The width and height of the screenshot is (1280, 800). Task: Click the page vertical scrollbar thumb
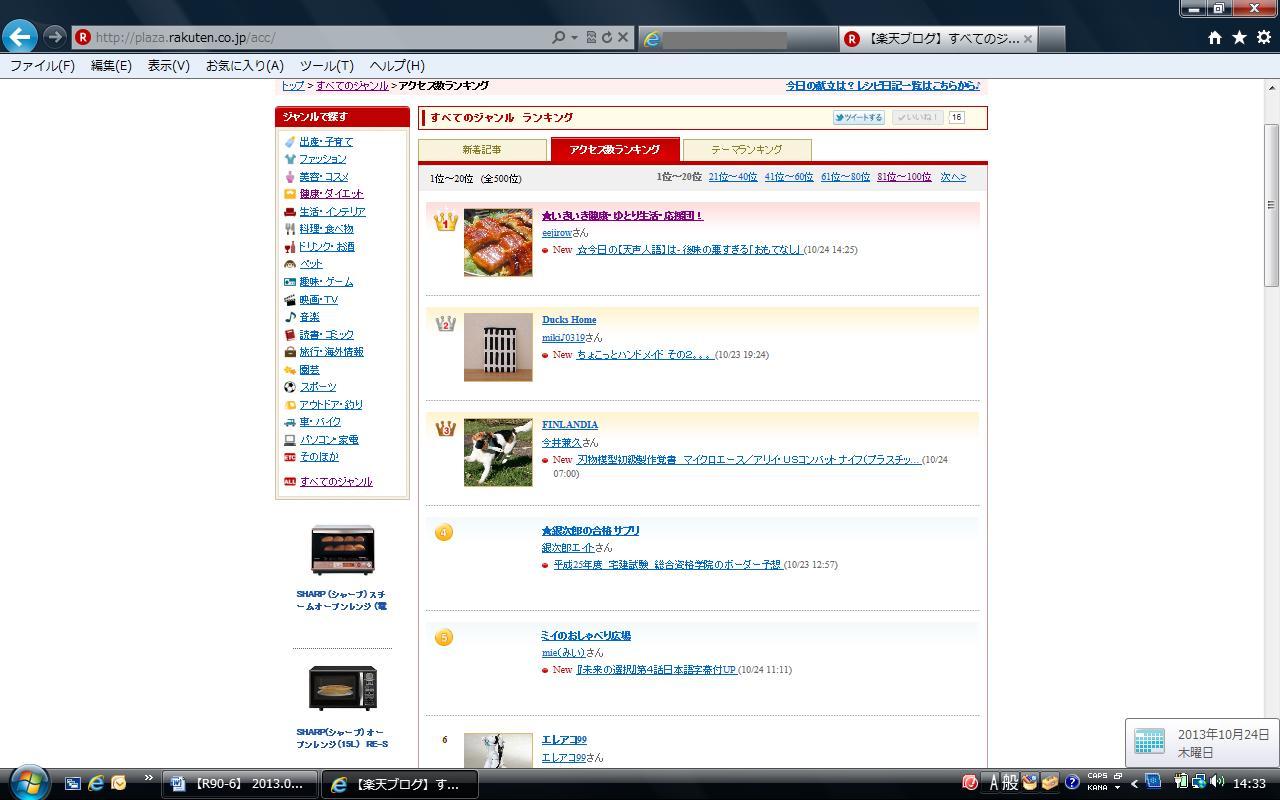[x=1272, y=204]
